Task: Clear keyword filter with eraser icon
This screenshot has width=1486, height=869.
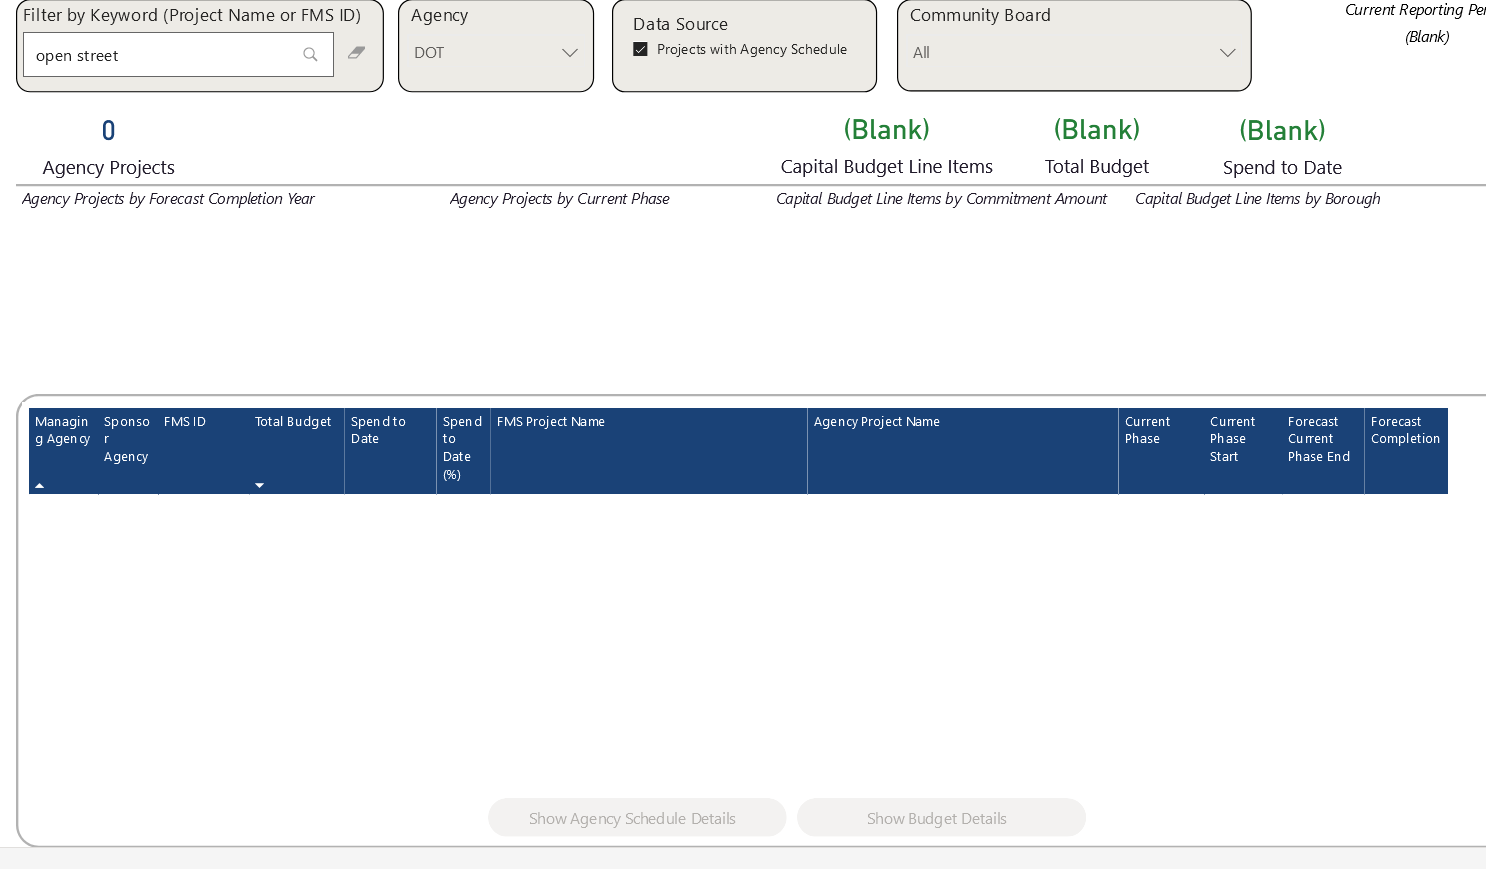Action: (356, 53)
